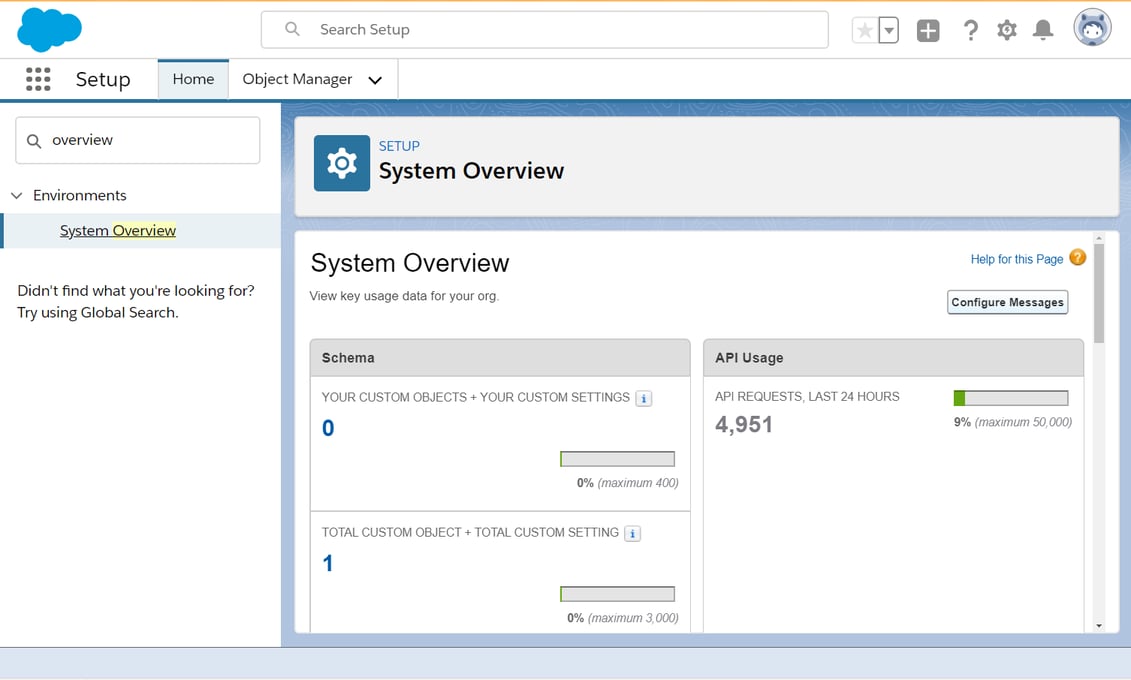Click the System Overview gear page badge
This screenshot has width=1131, height=680.
click(x=341, y=162)
